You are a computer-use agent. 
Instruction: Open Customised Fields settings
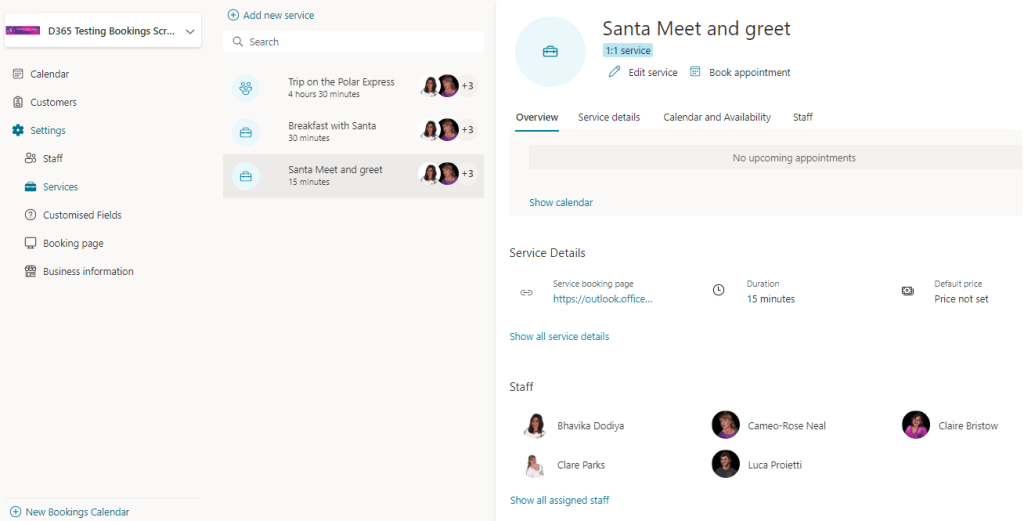click(82, 215)
